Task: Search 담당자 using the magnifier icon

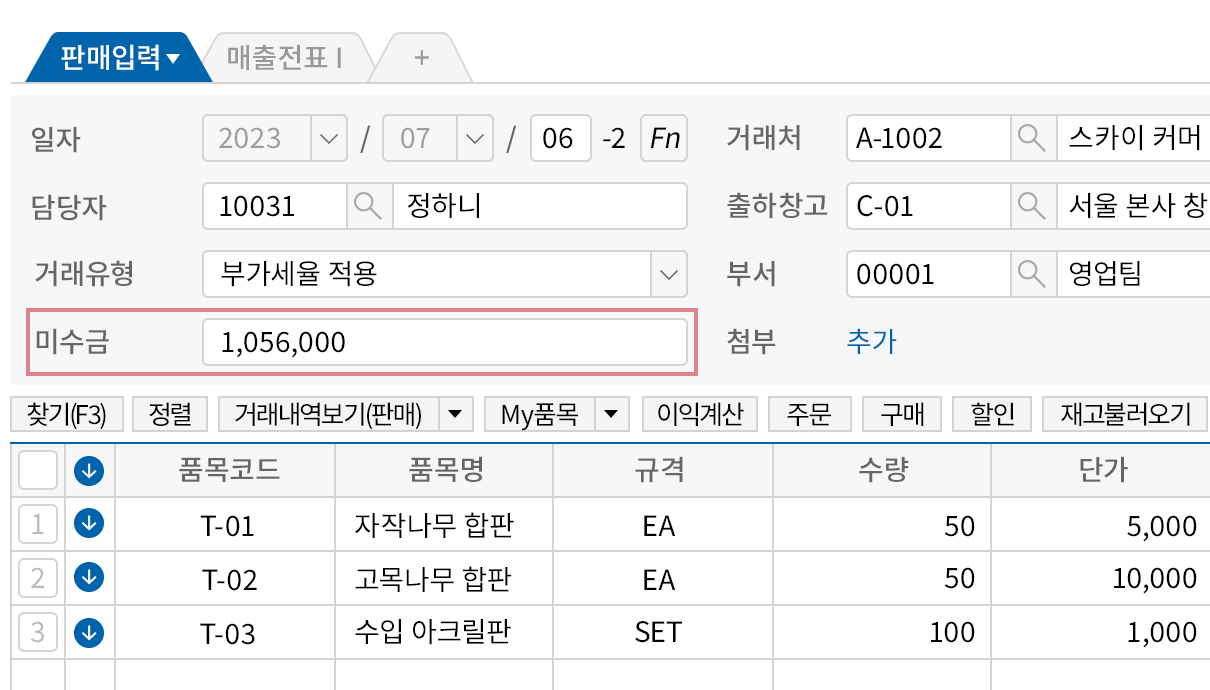Action: (x=369, y=206)
